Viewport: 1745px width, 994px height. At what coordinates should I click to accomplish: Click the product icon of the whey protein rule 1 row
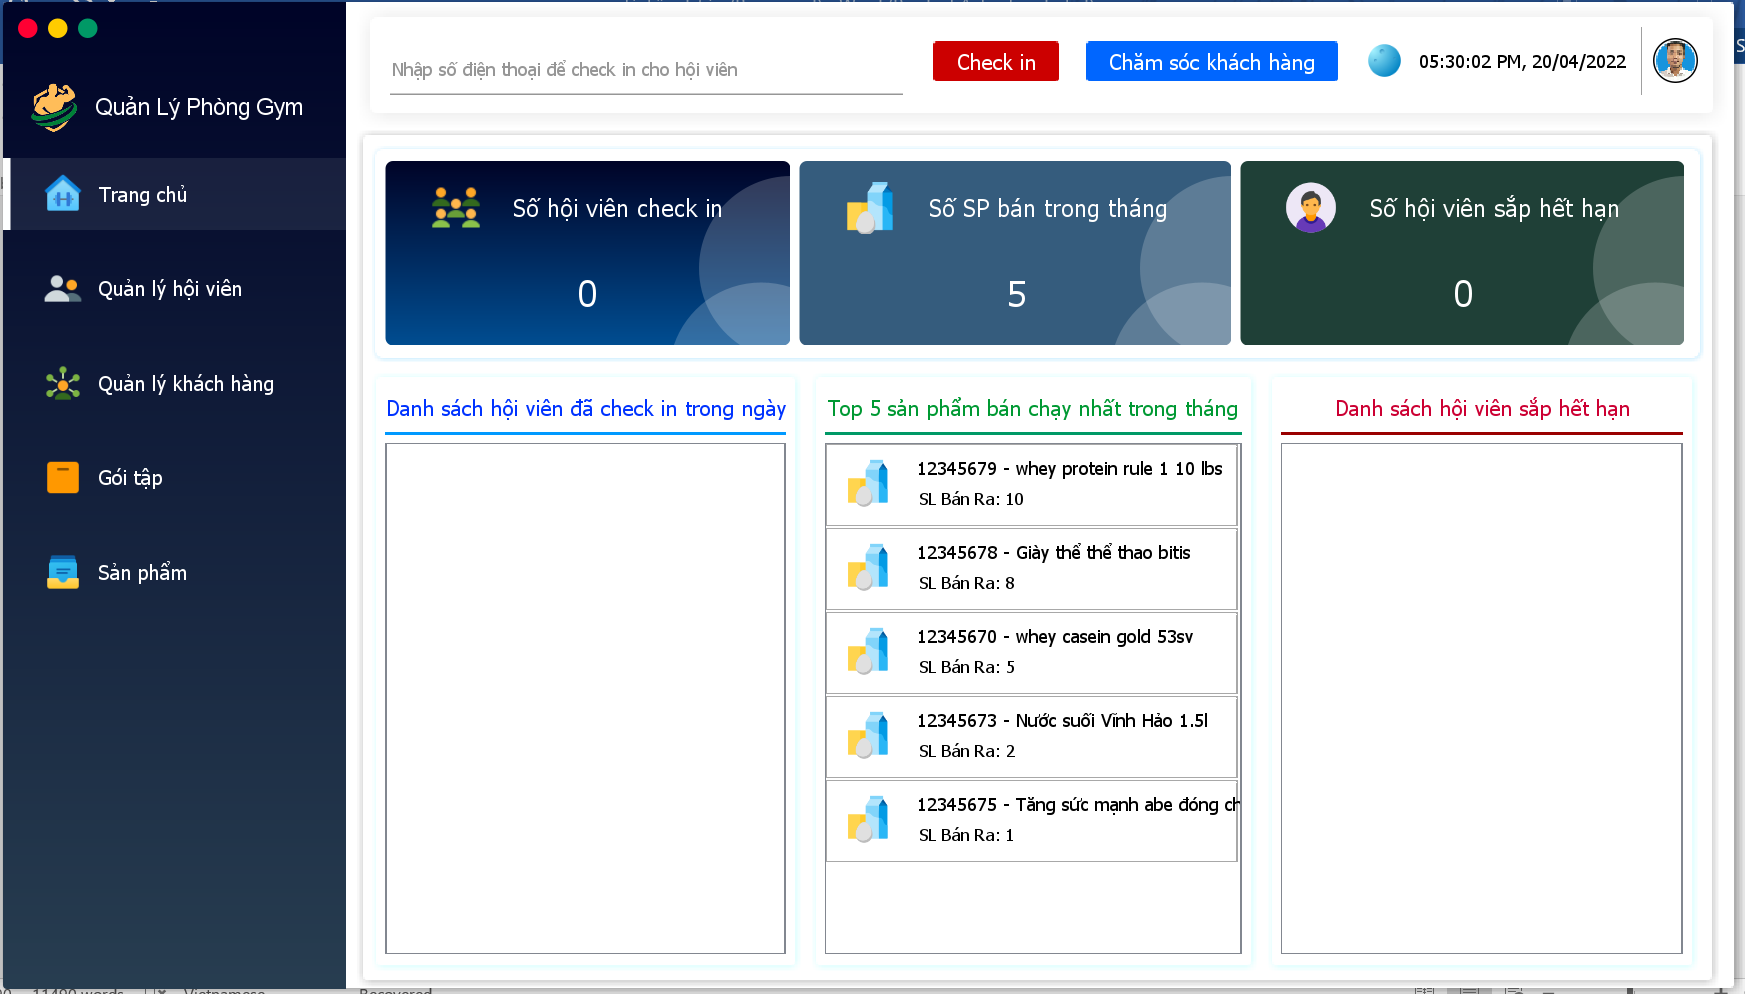pyautogui.click(x=868, y=483)
